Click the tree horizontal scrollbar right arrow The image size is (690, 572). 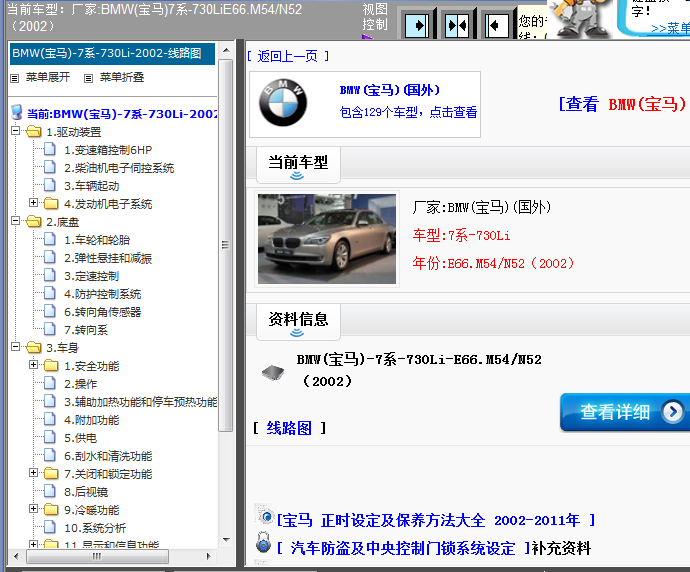coord(209,557)
